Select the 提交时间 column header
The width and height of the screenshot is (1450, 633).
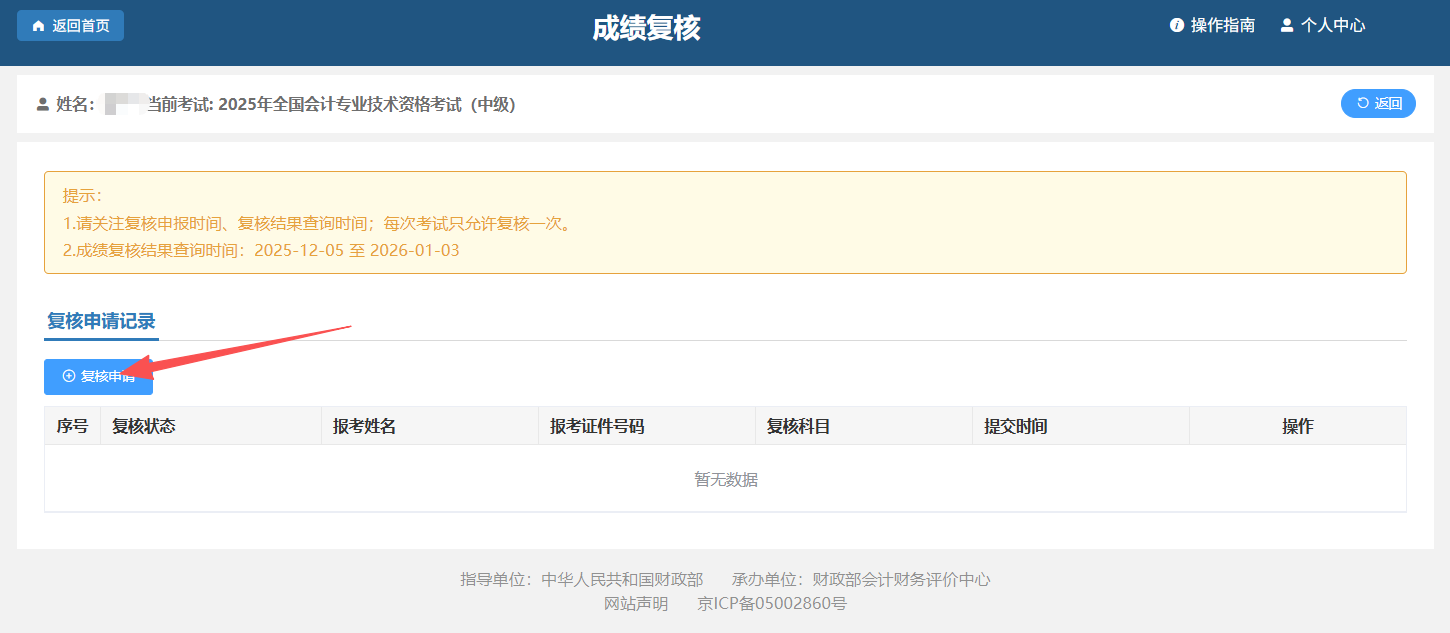1015,426
